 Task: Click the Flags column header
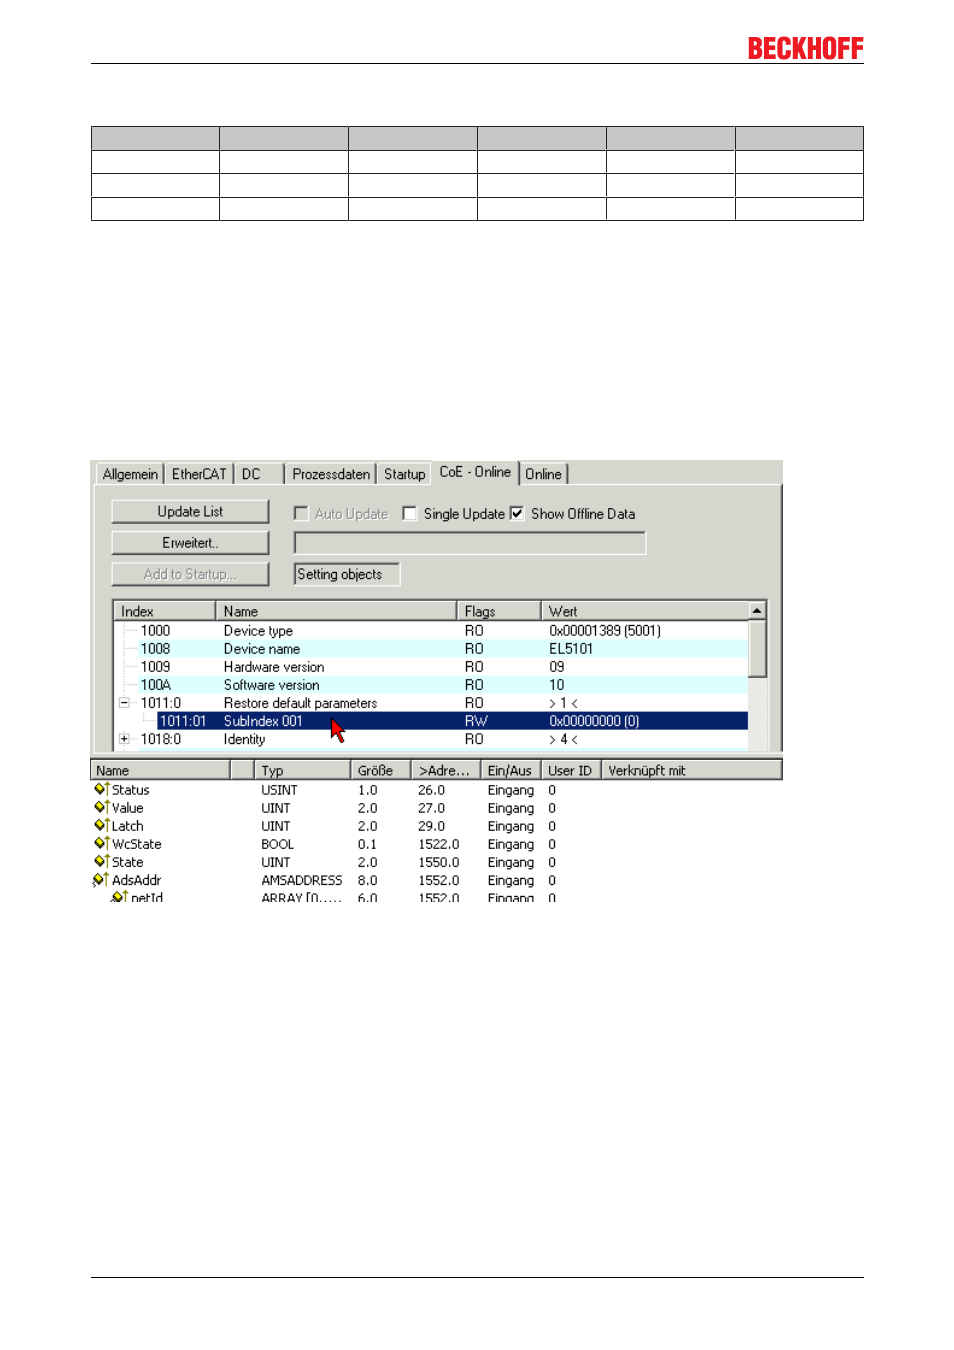coord(498,611)
